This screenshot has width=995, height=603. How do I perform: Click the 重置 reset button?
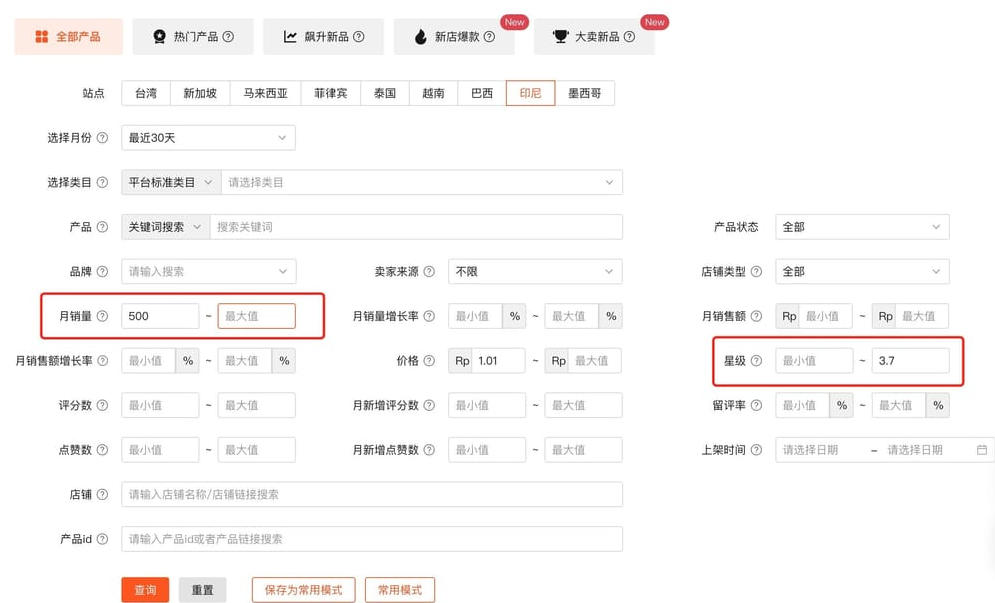click(x=202, y=590)
